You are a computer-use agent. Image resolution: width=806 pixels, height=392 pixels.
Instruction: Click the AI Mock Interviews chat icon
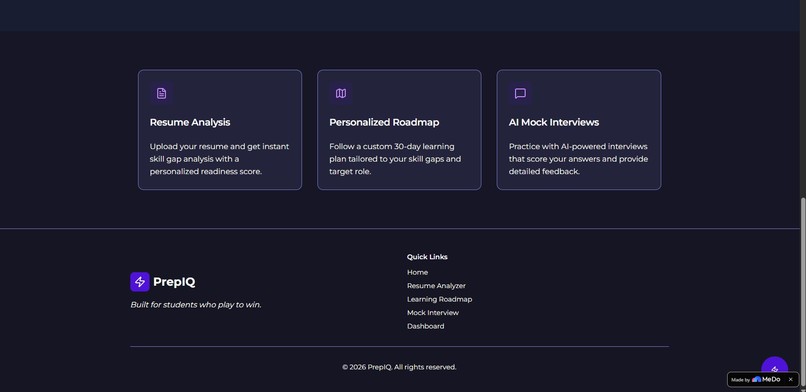point(520,94)
